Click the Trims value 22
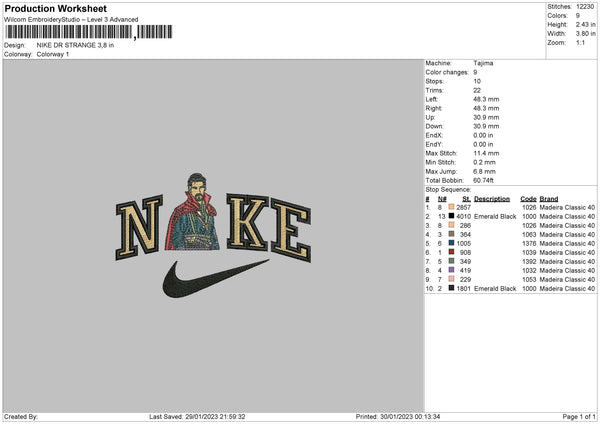 pos(477,90)
